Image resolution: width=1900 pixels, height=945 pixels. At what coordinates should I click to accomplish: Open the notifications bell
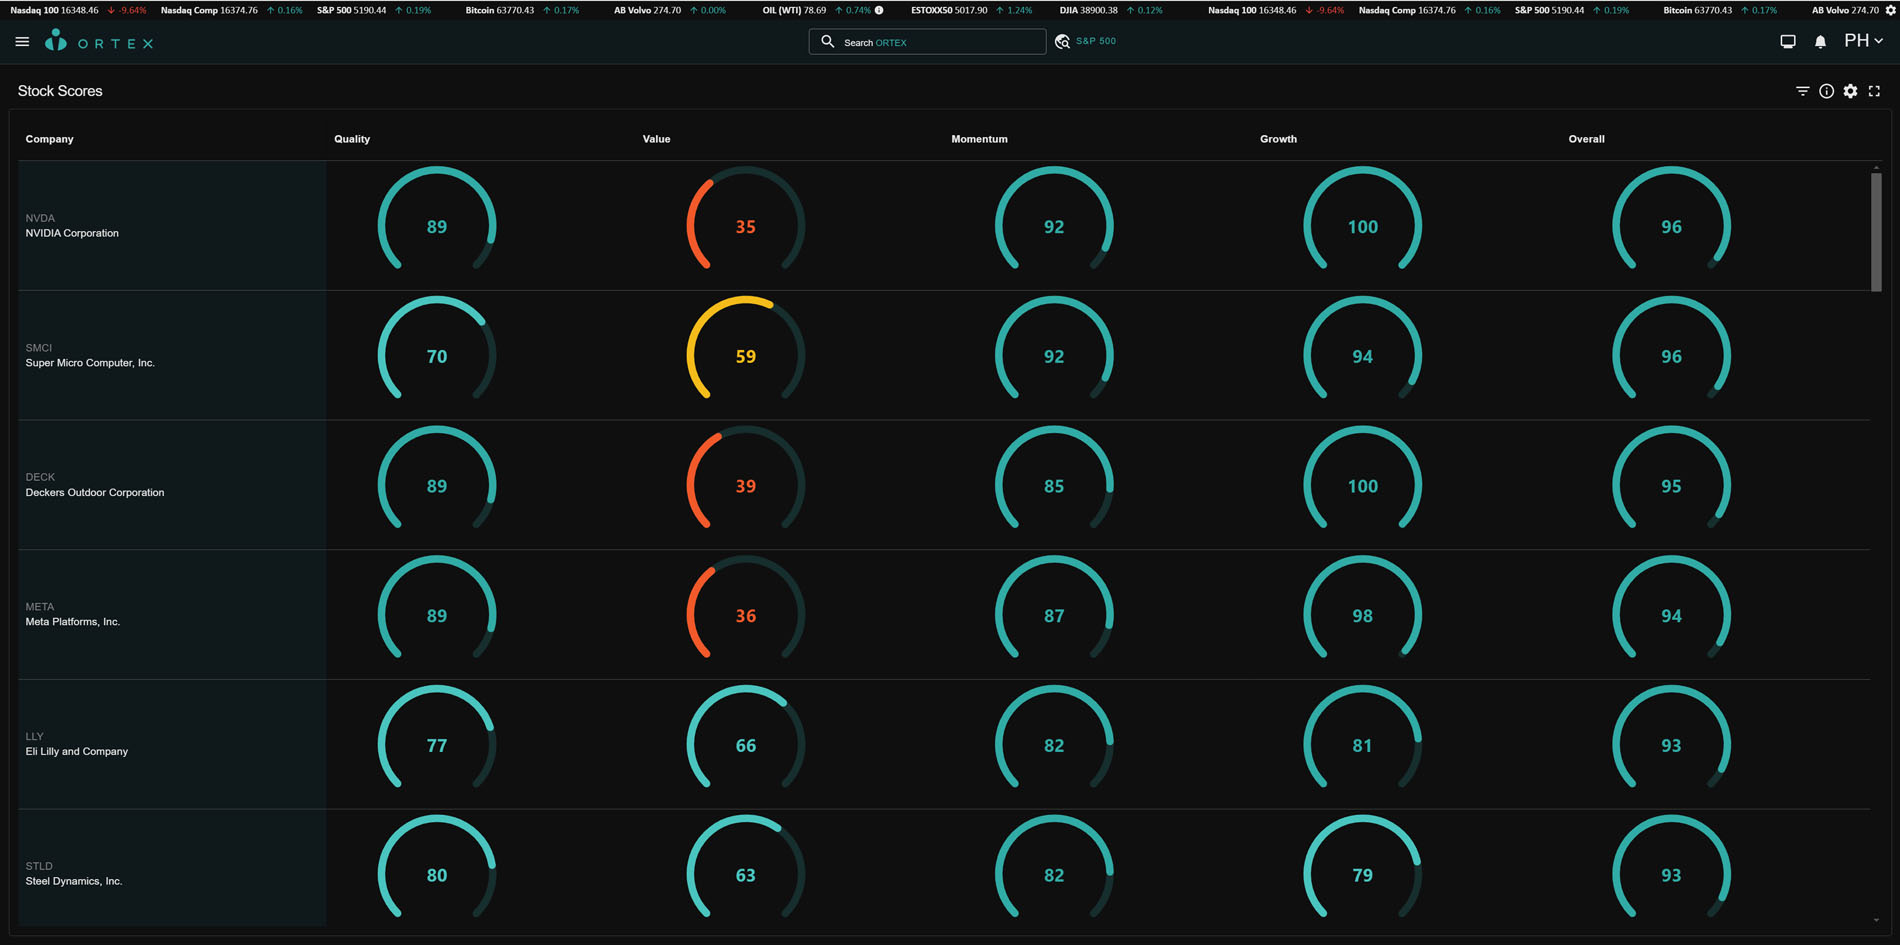[1820, 42]
